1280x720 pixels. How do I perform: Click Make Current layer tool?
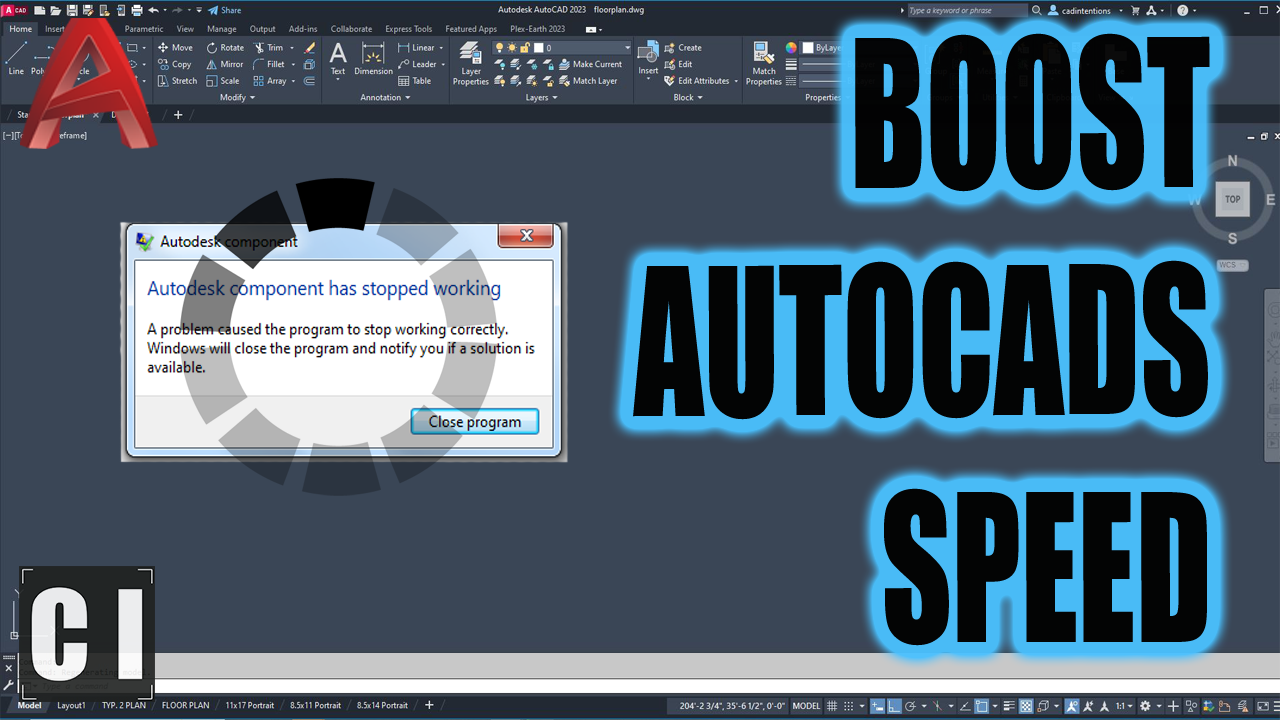point(589,64)
